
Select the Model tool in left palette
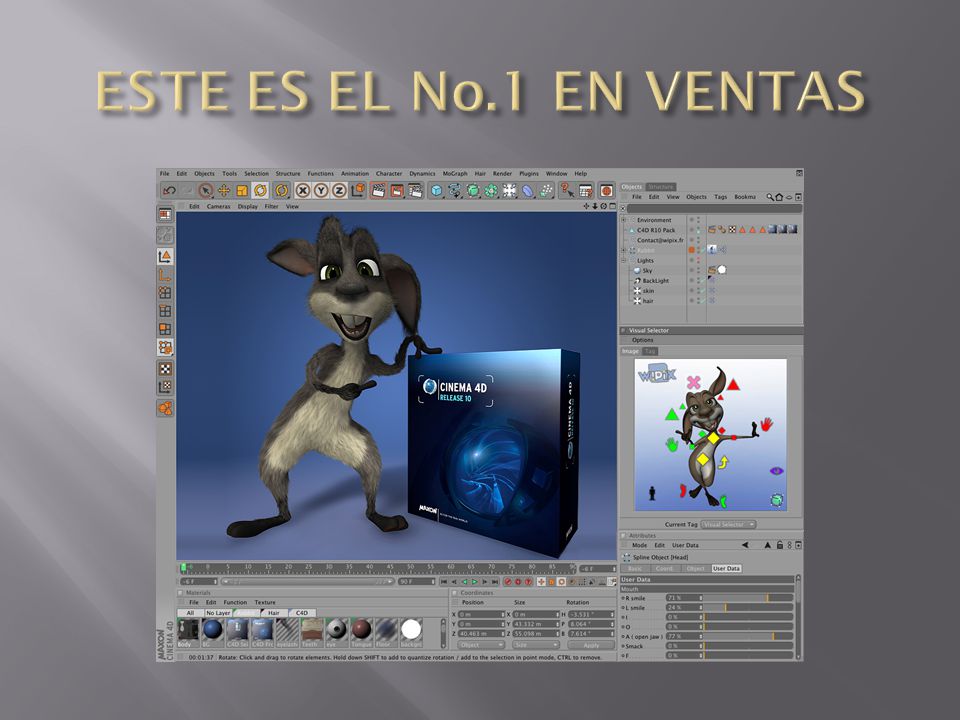pyautogui.click(x=165, y=257)
